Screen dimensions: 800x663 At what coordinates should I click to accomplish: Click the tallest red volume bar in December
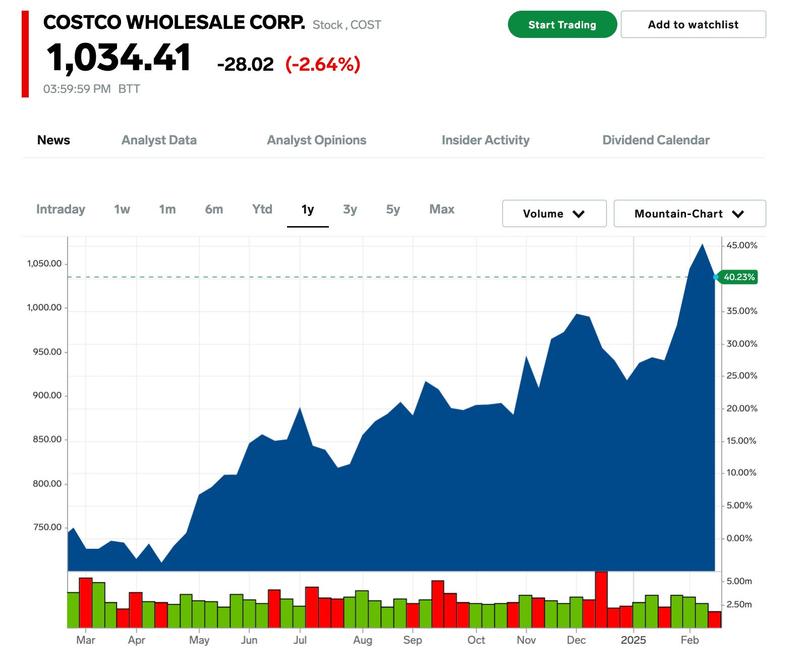601,598
